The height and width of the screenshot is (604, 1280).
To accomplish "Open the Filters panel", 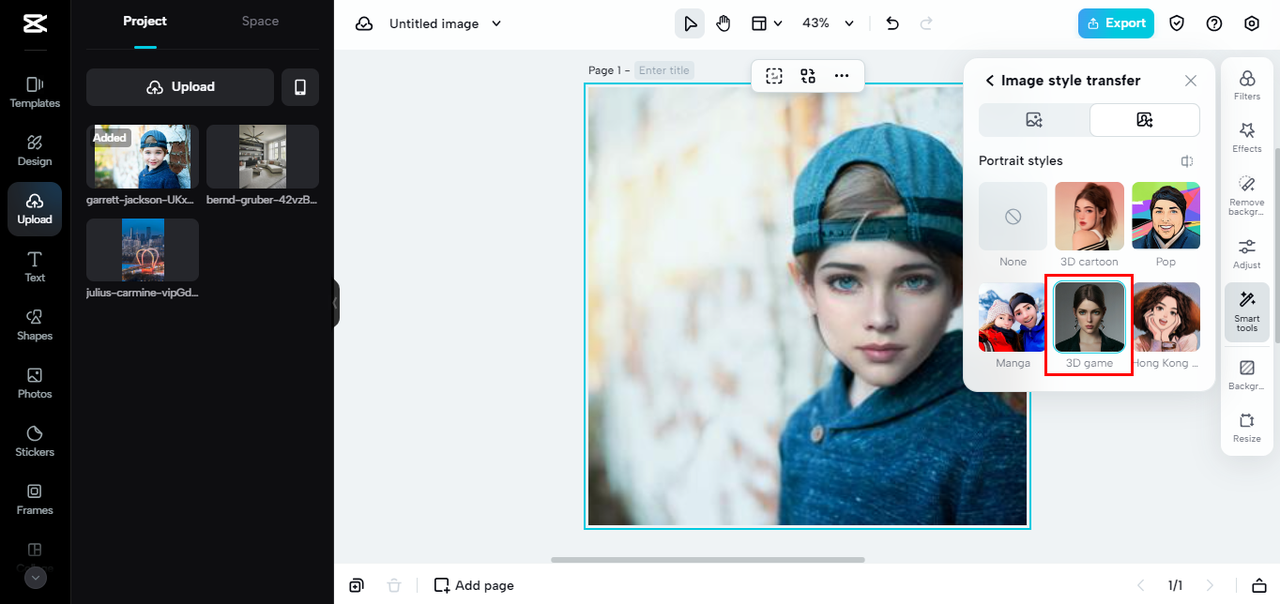I will (1247, 85).
